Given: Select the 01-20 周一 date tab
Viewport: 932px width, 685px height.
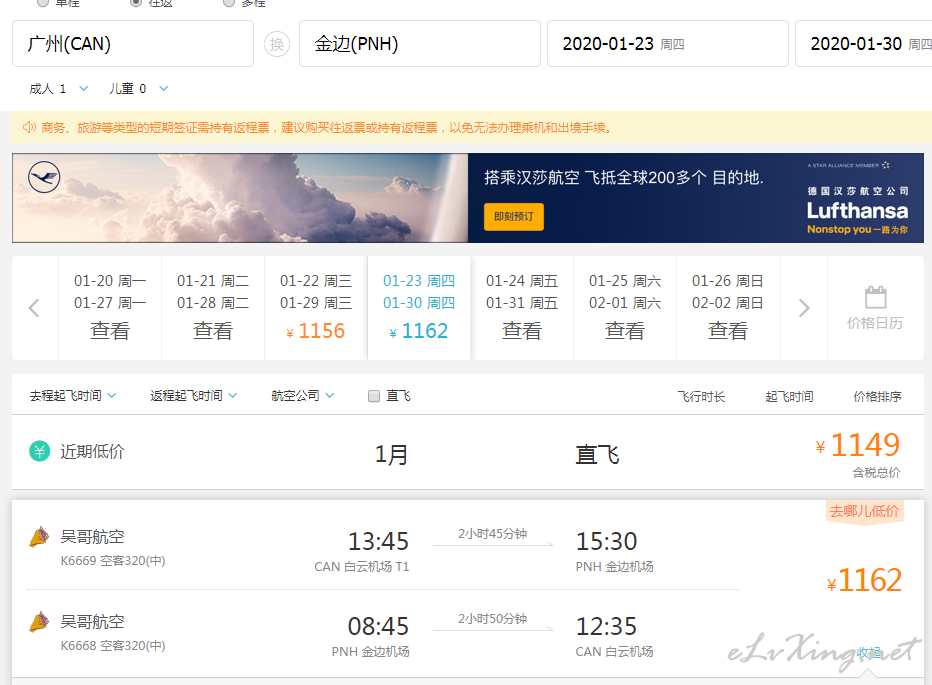Looking at the screenshot, I should click(x=110, y=308).
